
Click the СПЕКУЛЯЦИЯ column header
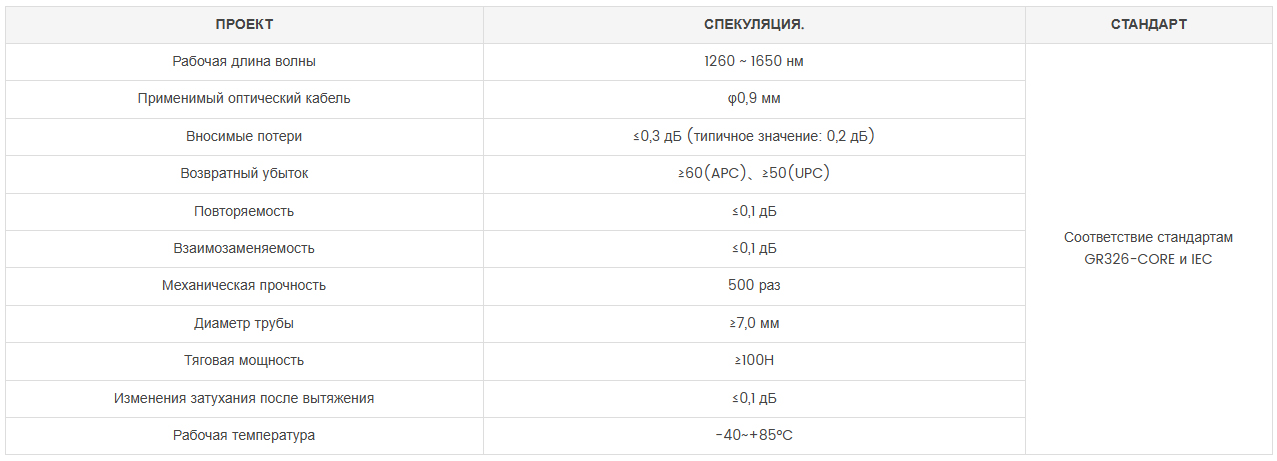pyautogui.click(x=754, y=24)
